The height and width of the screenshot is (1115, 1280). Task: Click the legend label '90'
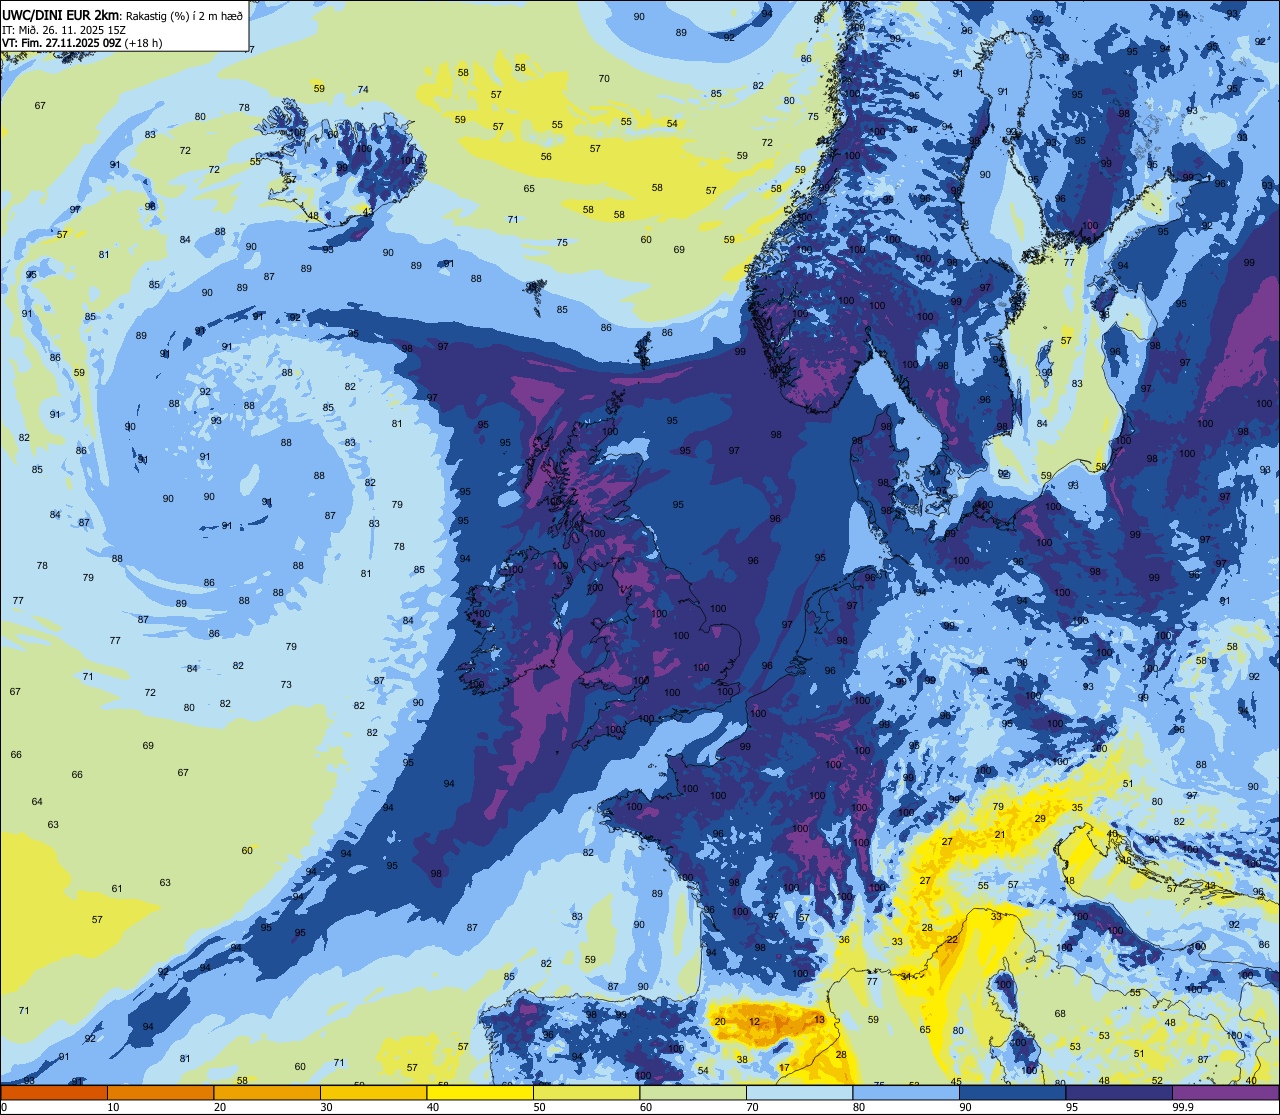coord(966,1107)
